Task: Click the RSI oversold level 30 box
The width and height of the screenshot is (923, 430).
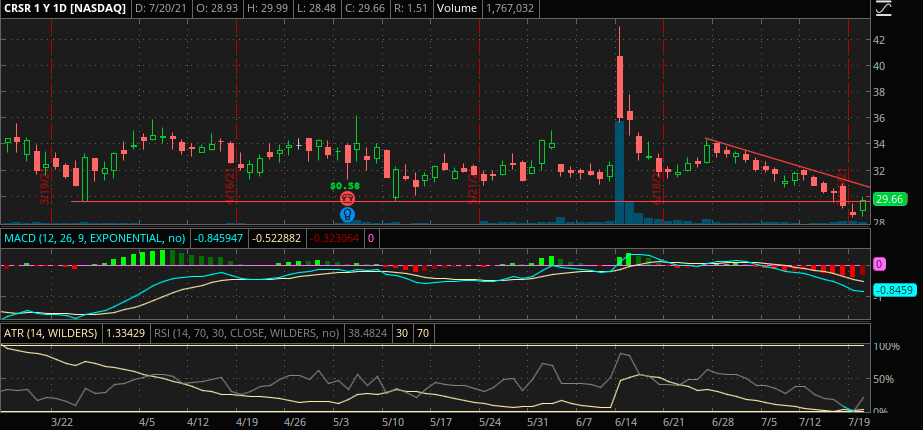Action: [x=401, y=333]
